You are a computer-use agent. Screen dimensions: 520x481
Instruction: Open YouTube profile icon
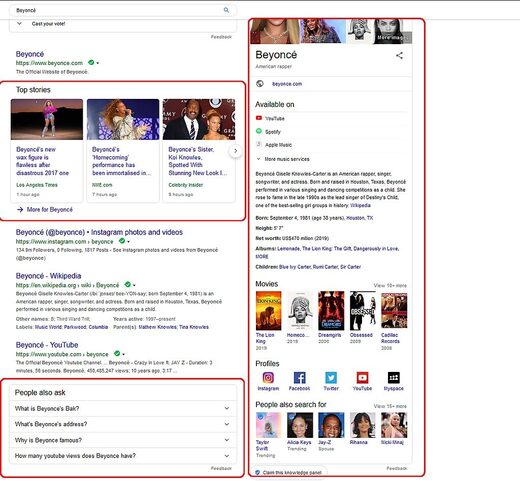tap(362, 377)
